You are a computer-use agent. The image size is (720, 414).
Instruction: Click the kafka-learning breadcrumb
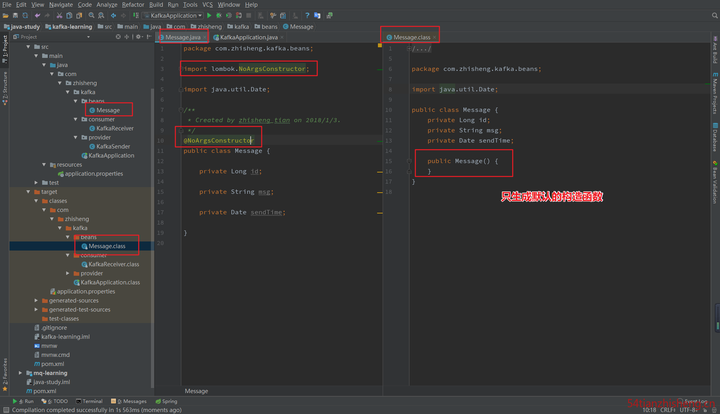point(68,27)
